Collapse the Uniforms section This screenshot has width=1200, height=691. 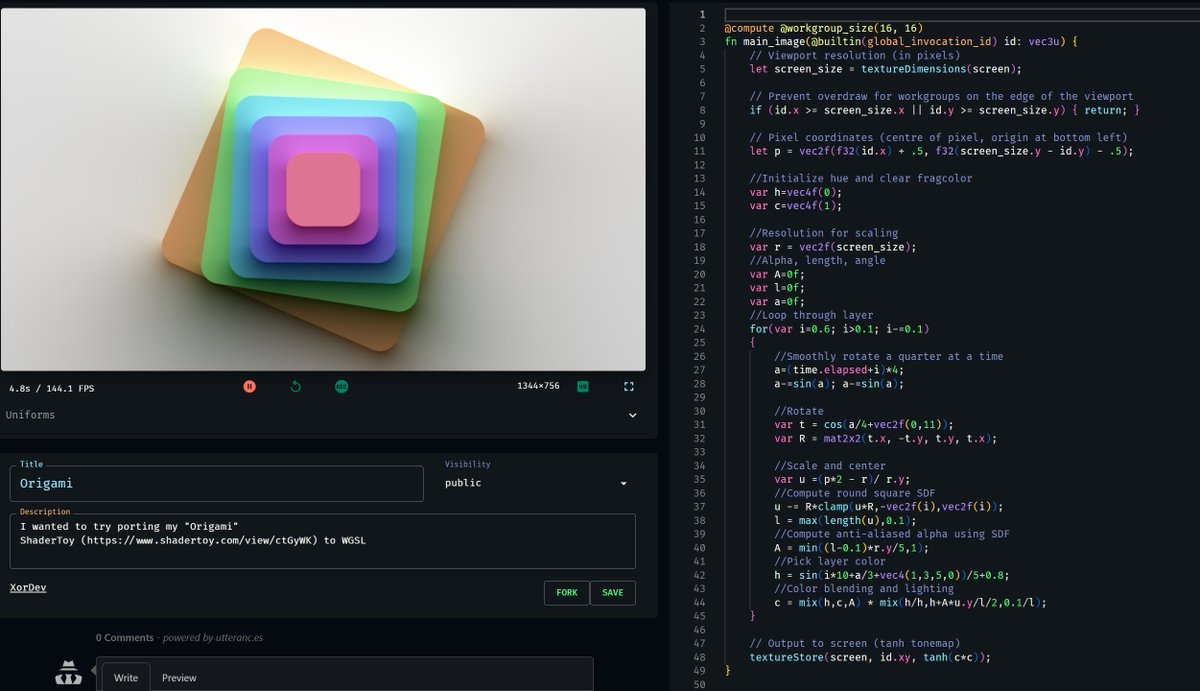click(632, 414)
